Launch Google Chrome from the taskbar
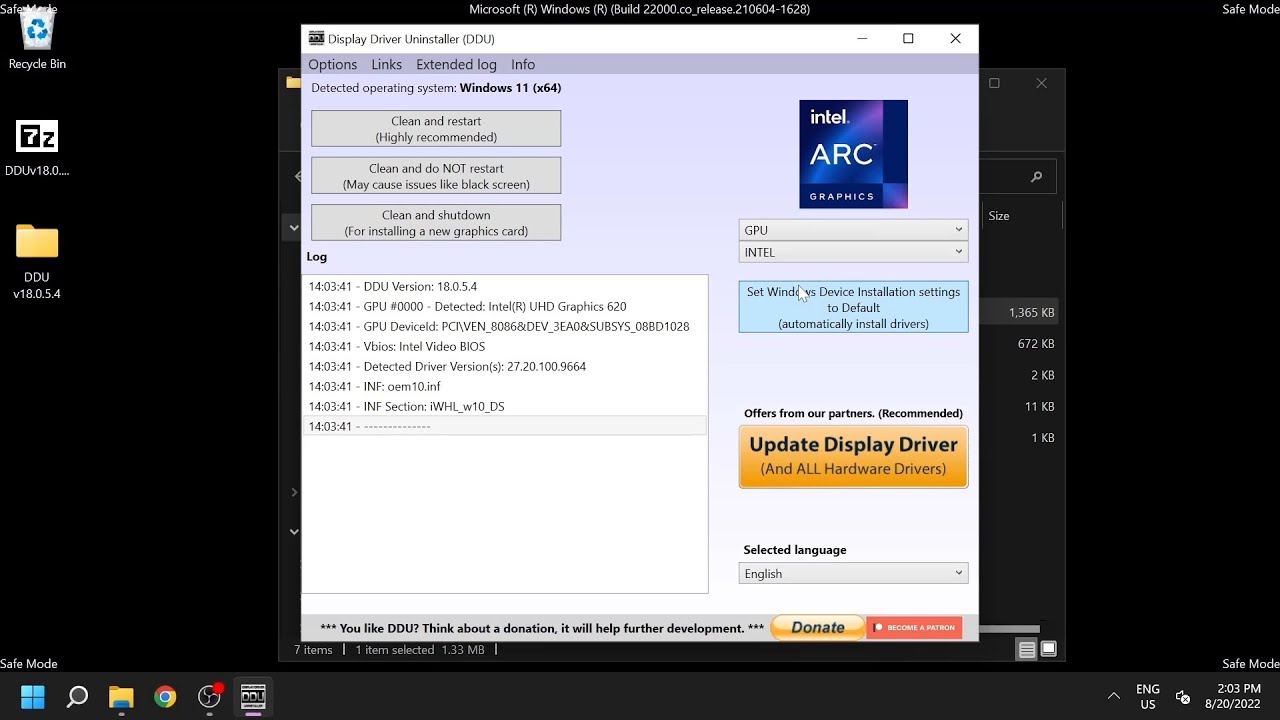The image size is (1280, 720). pyautogui.click(x=165, y=697)
